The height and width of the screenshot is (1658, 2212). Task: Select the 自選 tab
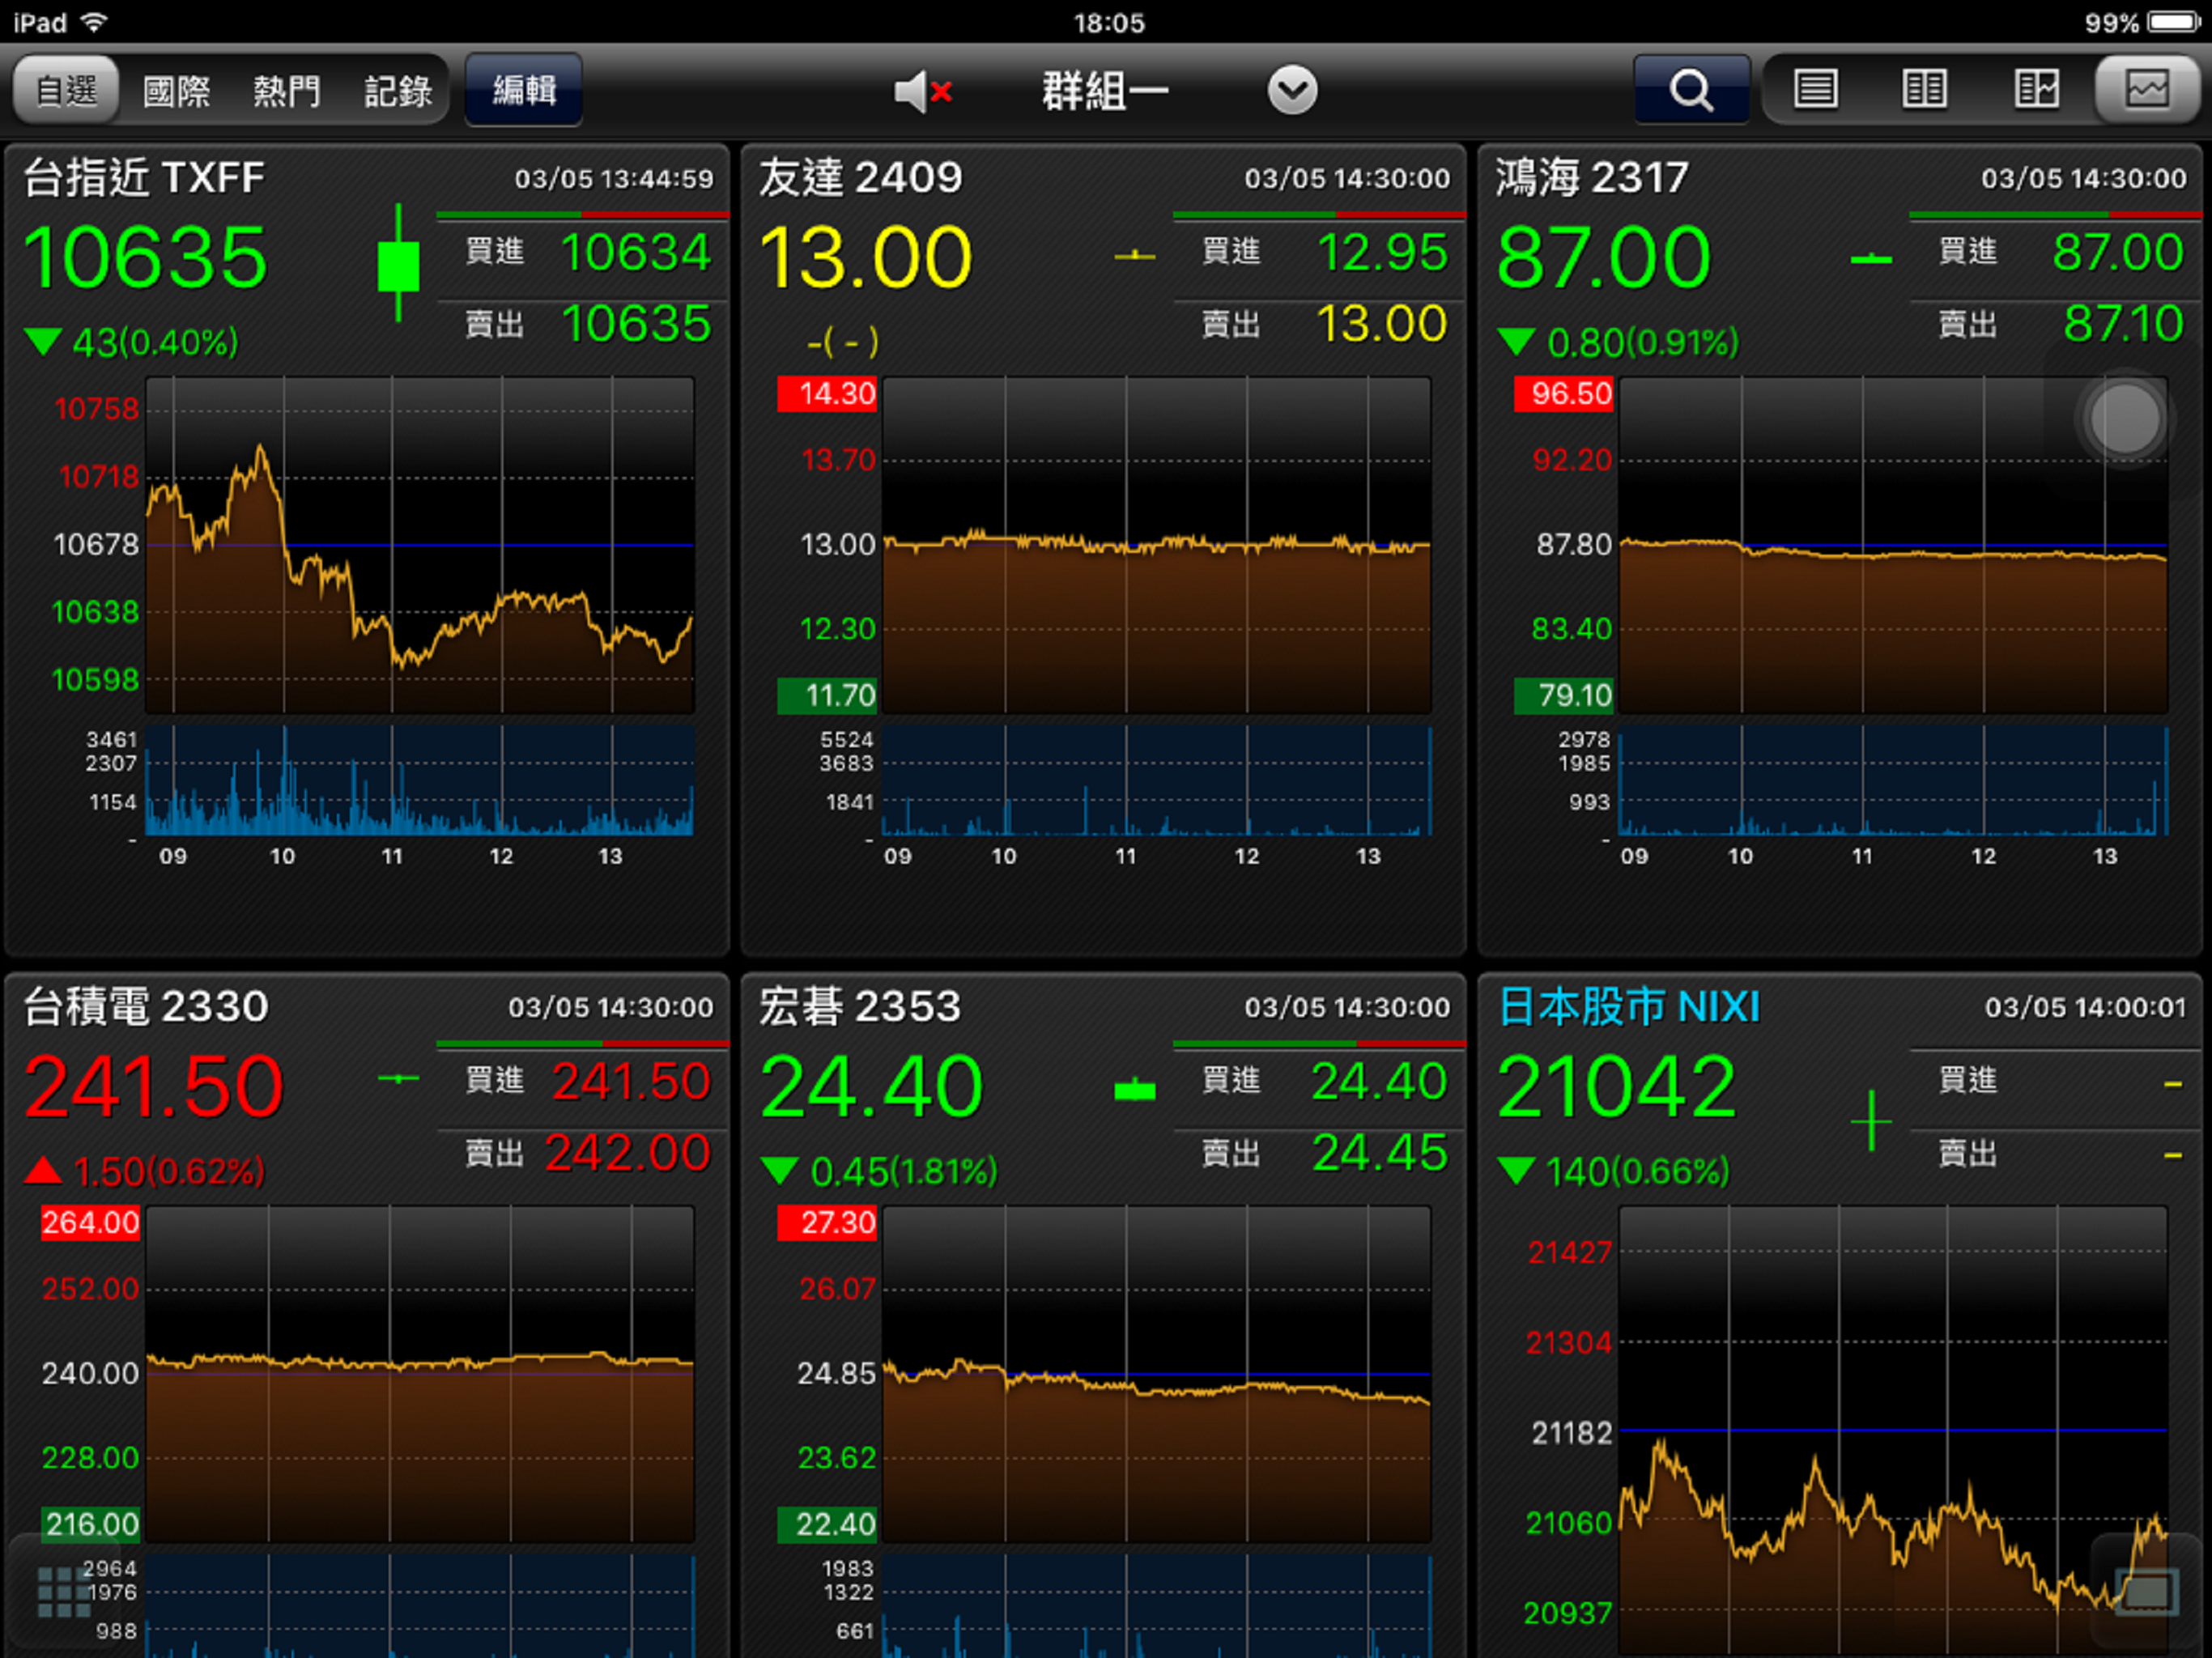pos(67,90)
